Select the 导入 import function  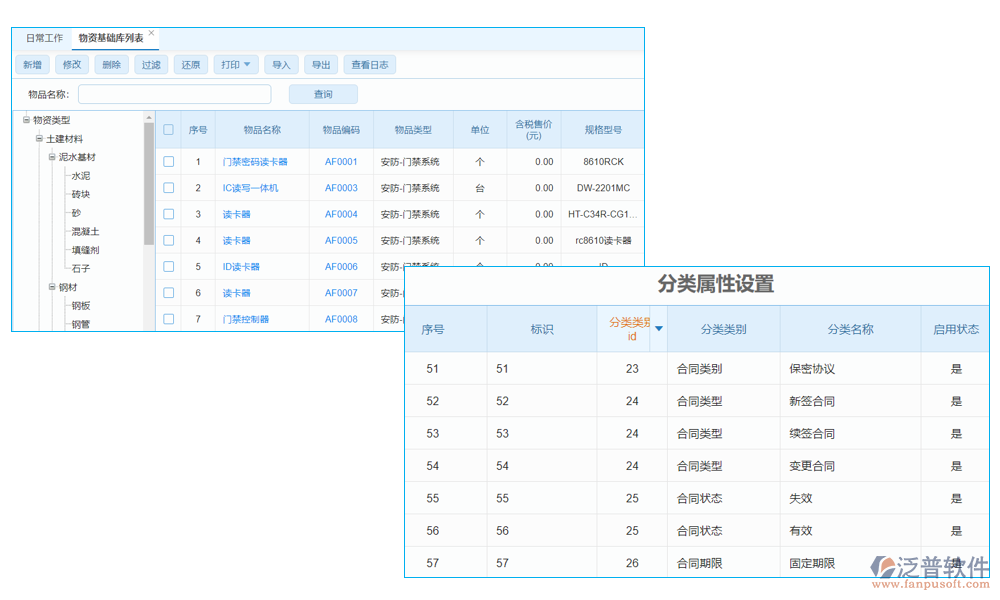[281, 63]
